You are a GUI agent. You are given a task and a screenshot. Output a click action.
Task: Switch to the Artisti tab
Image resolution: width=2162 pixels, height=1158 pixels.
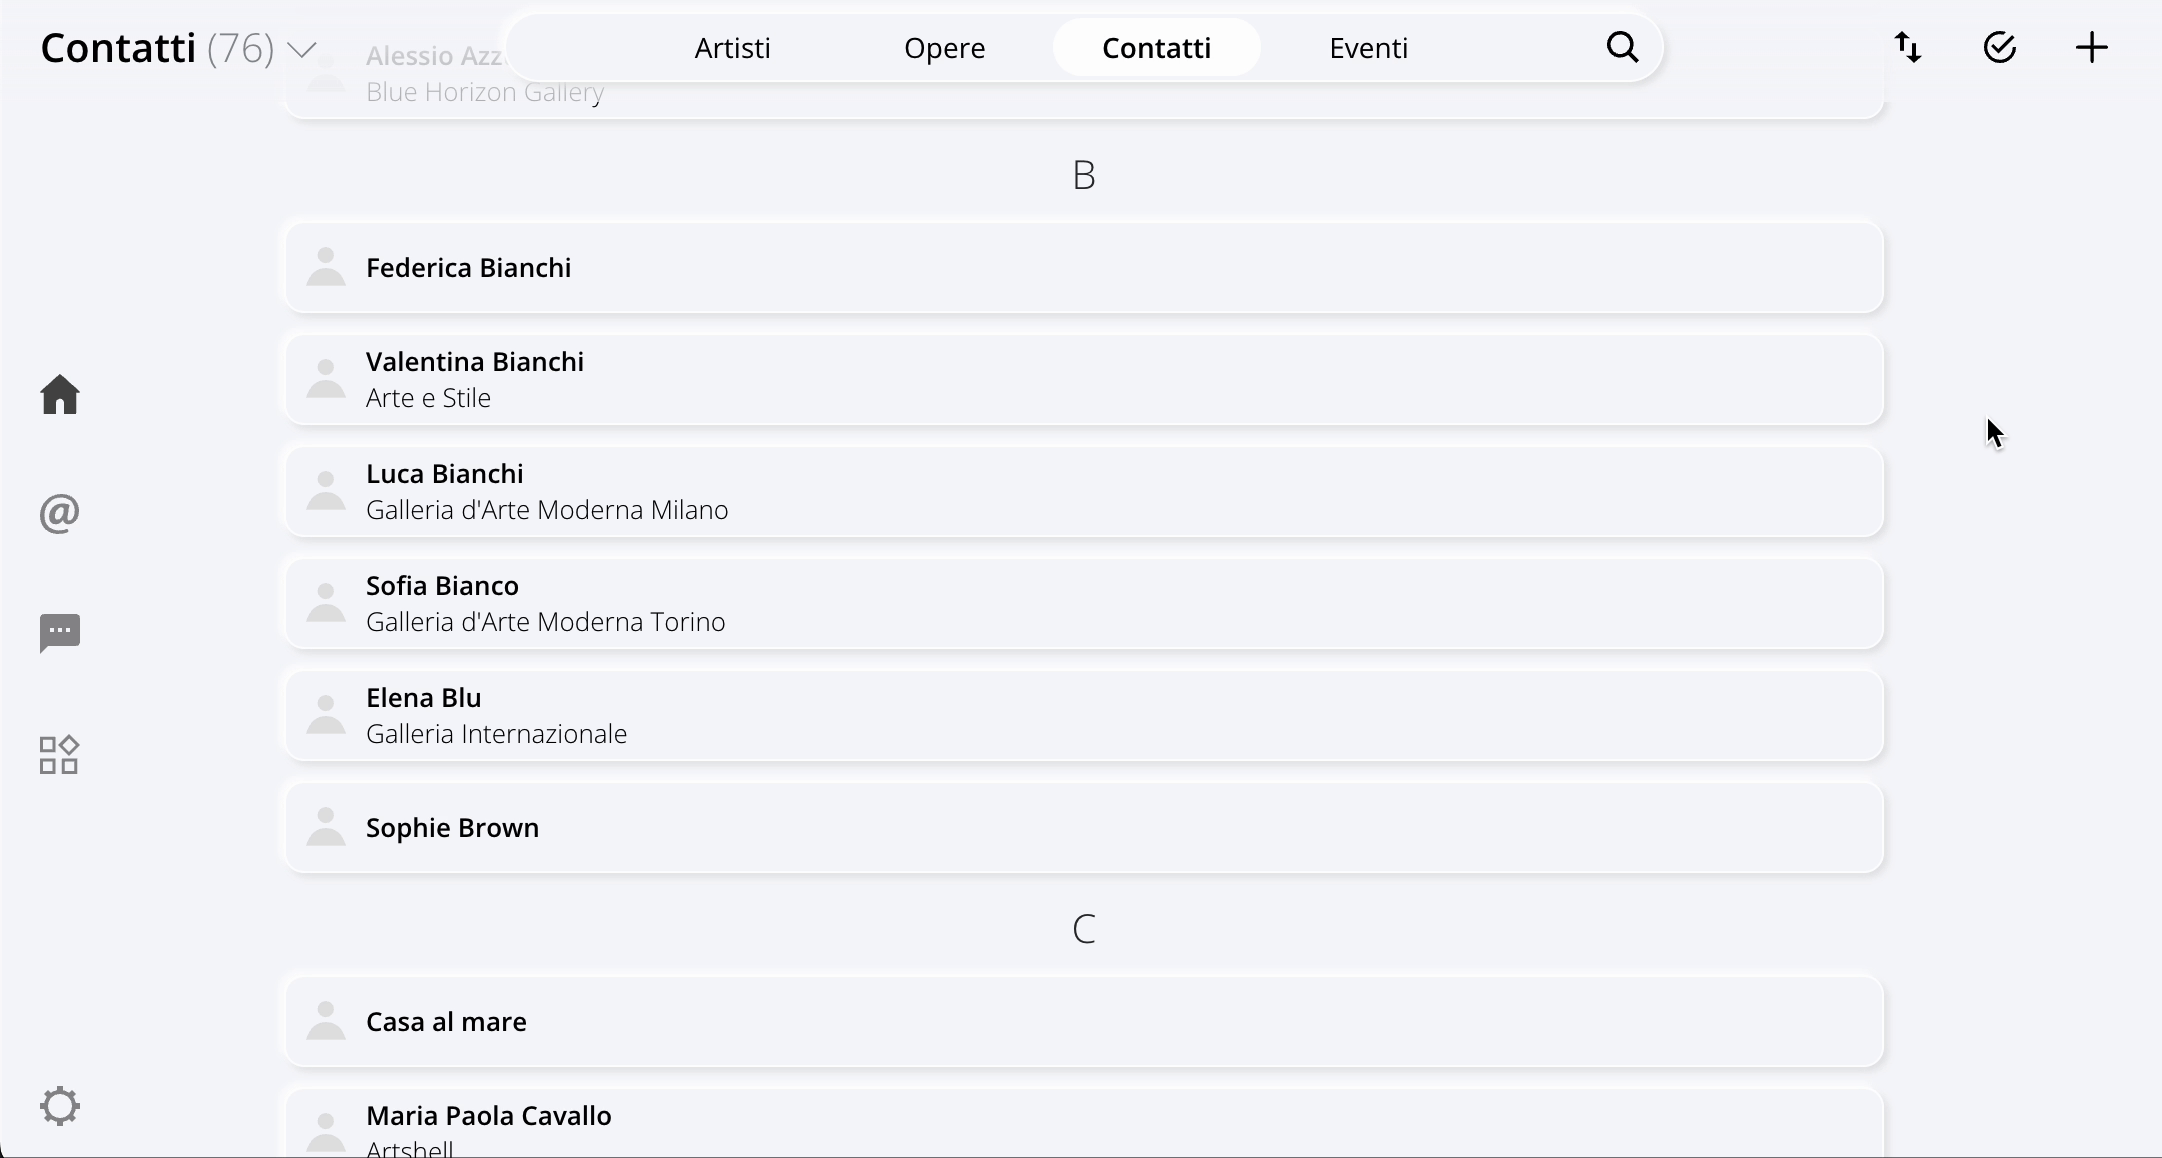[x=732, y=47]
